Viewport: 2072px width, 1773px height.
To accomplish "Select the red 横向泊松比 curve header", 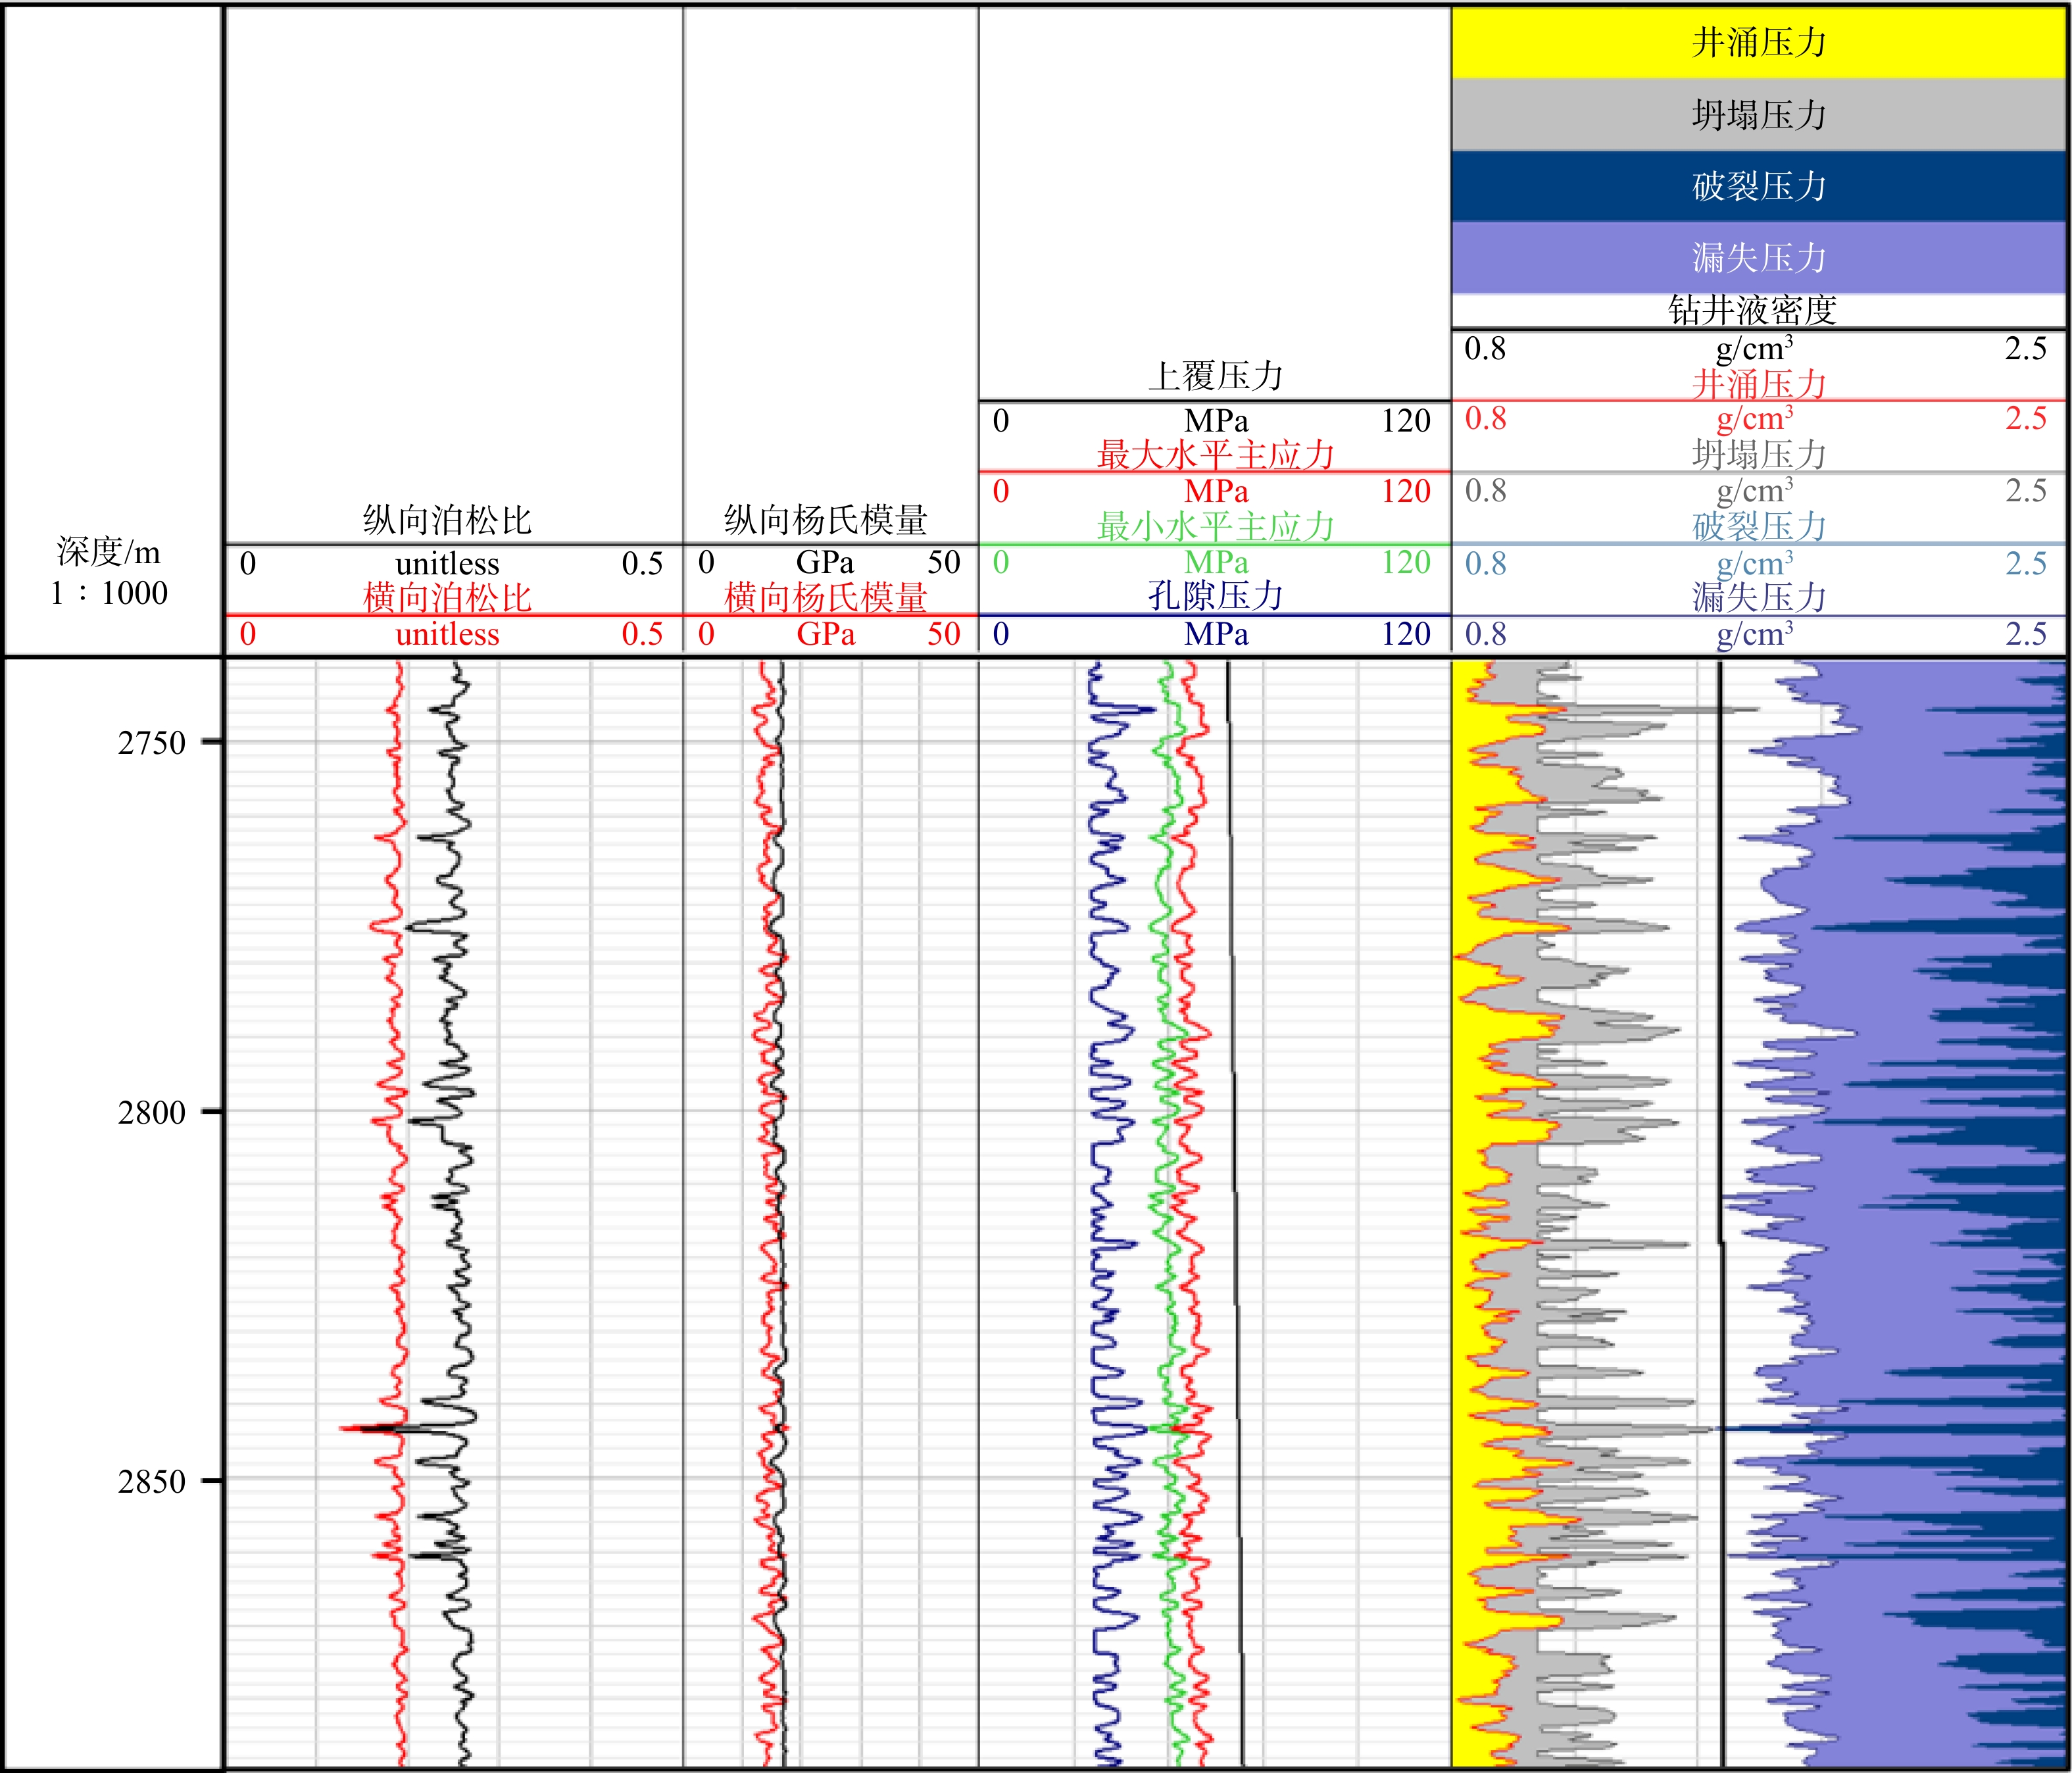I will point(447,598).
